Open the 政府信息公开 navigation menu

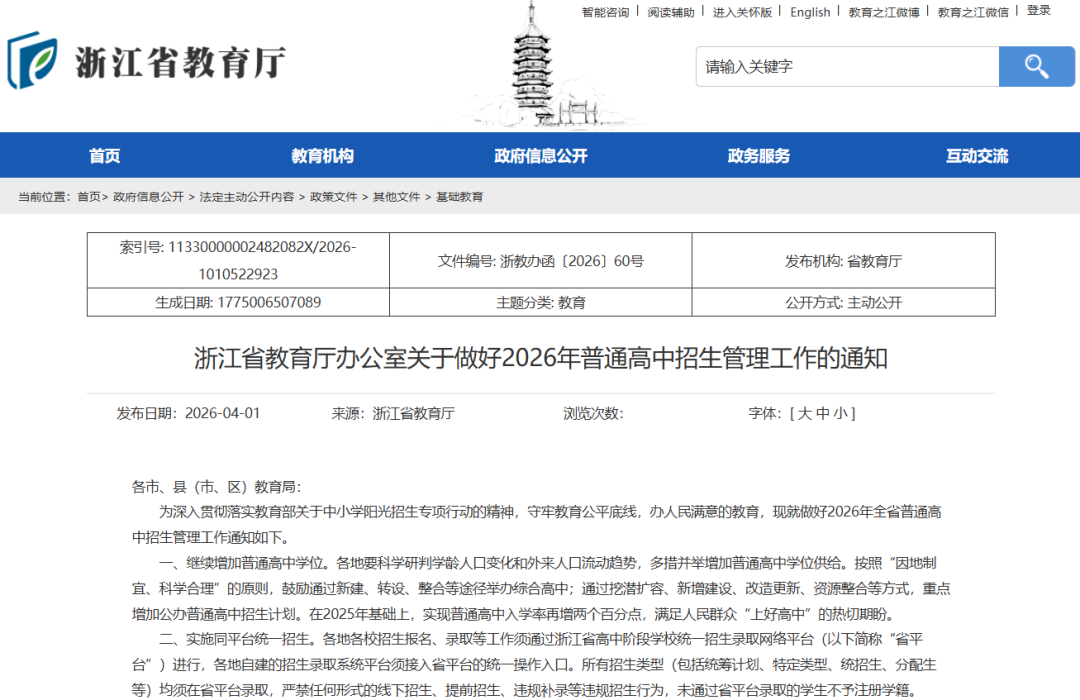click(x=540, y=155)
